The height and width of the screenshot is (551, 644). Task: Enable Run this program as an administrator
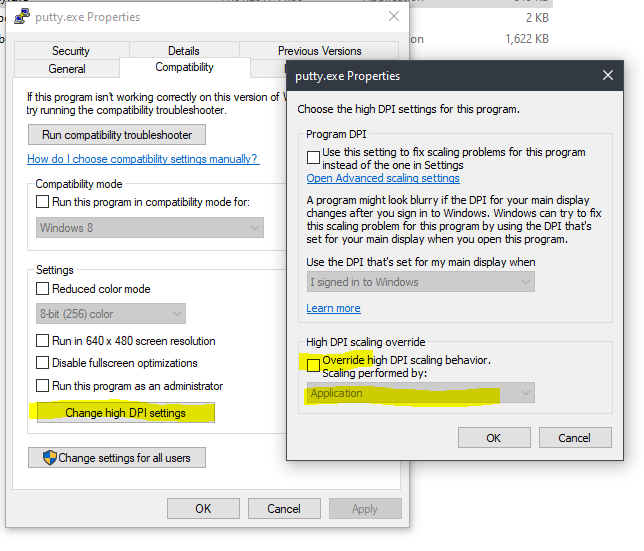point(42,386)
